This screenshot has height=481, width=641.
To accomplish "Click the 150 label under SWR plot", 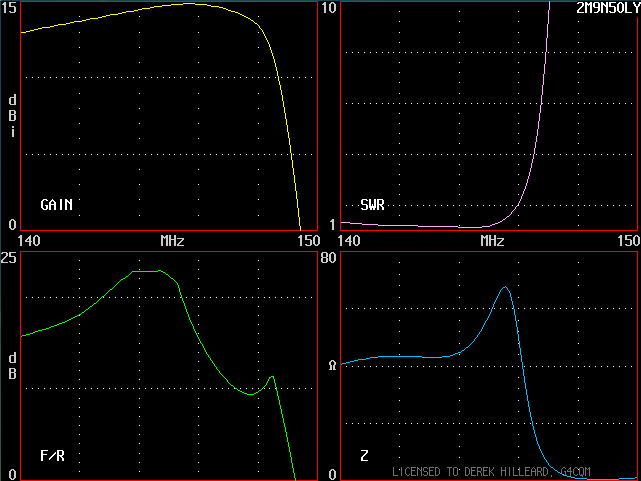I will (x=629, y=241).
